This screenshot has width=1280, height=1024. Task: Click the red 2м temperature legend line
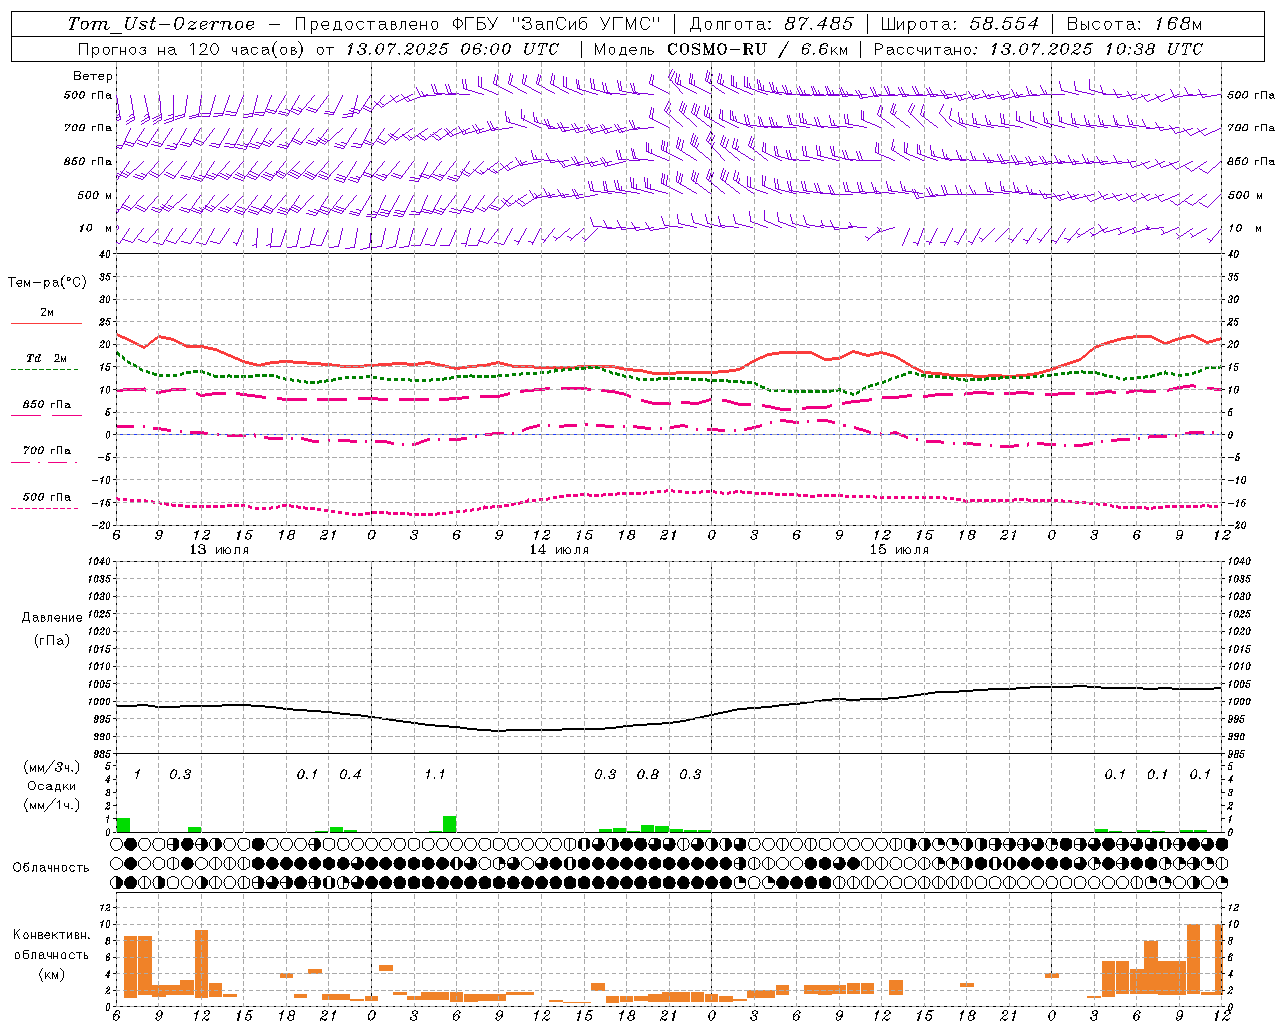point(46,323)
